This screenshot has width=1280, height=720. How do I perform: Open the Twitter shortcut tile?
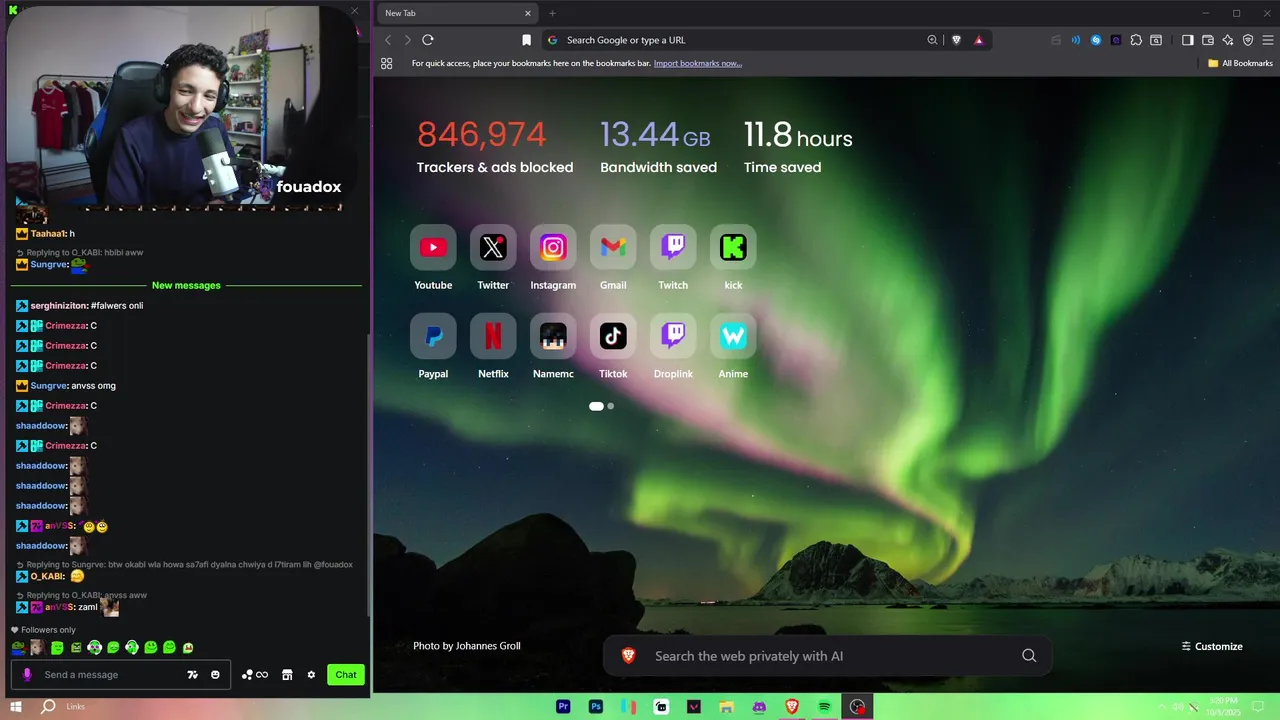pos(493,247)
